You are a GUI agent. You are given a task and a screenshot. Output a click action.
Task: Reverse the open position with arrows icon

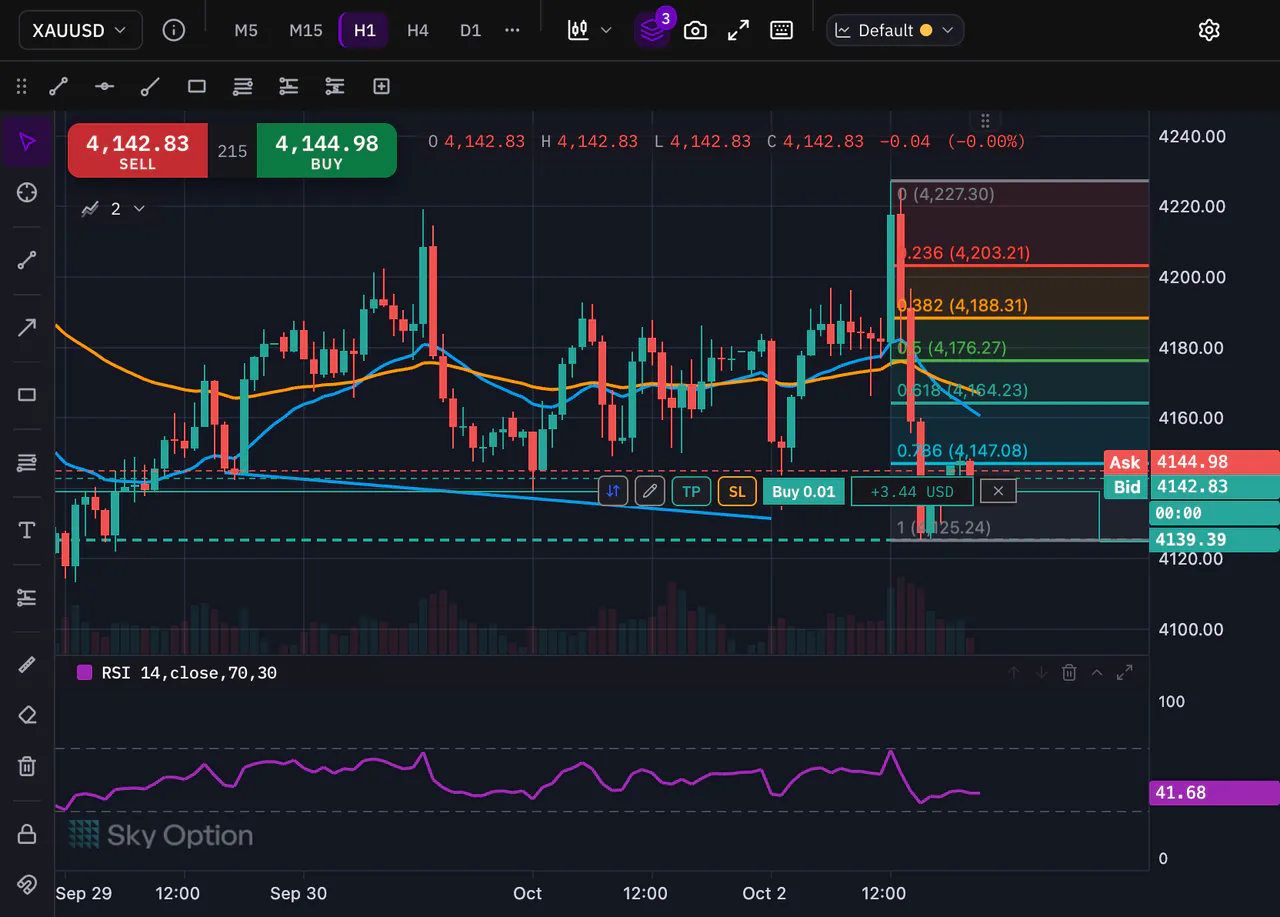[614, 491]
